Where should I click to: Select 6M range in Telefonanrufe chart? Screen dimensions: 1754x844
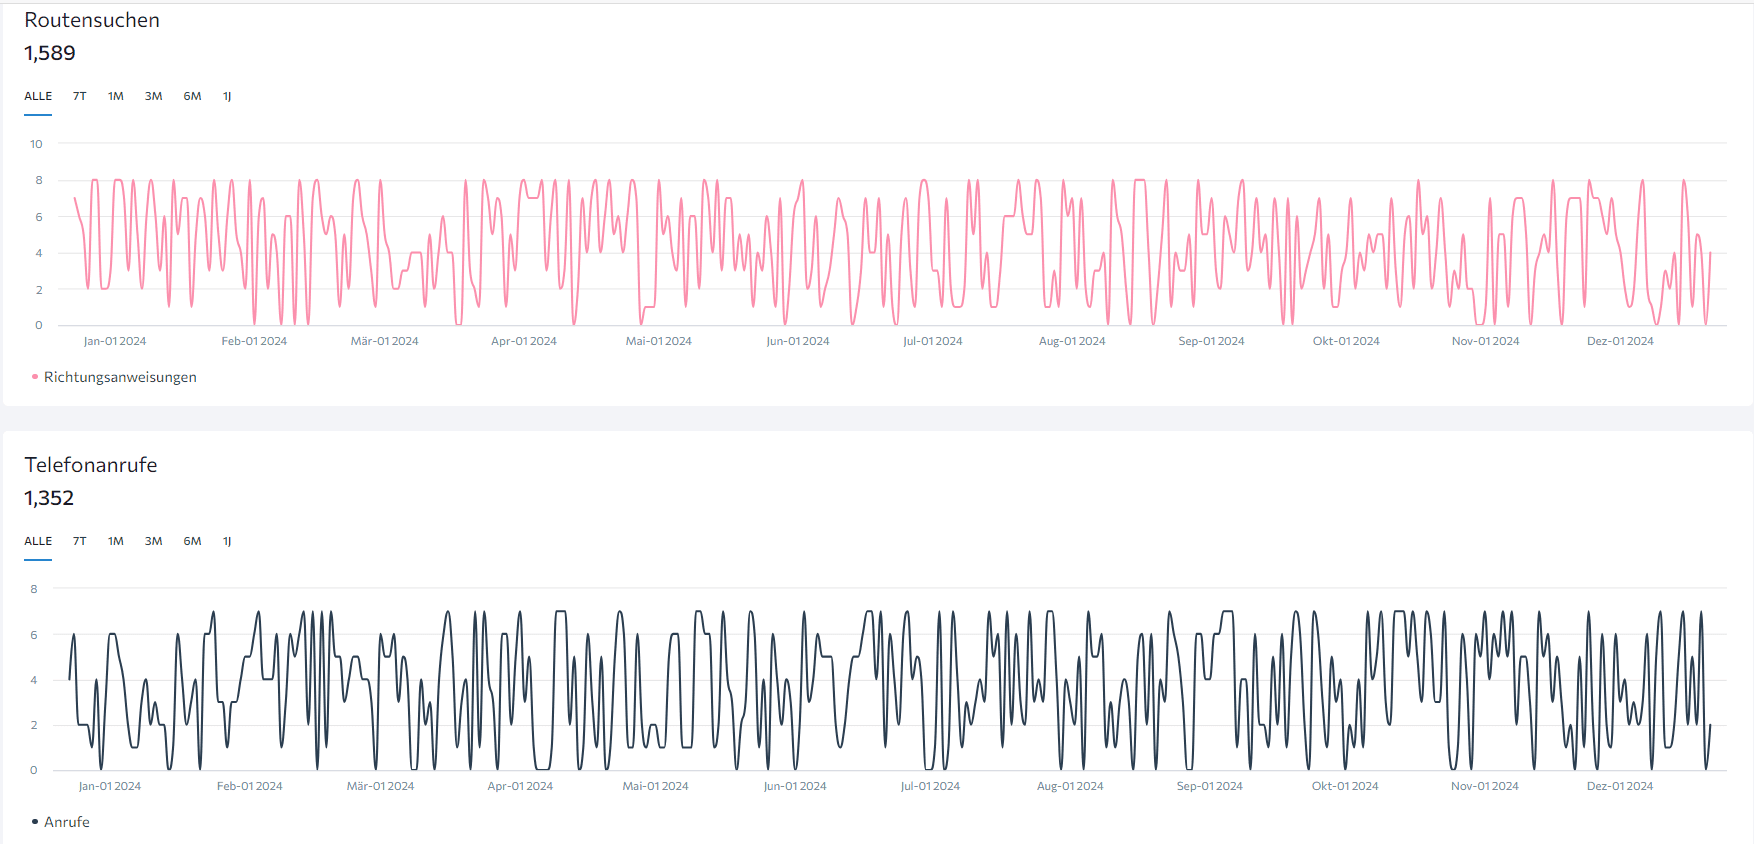coord(193,541)
